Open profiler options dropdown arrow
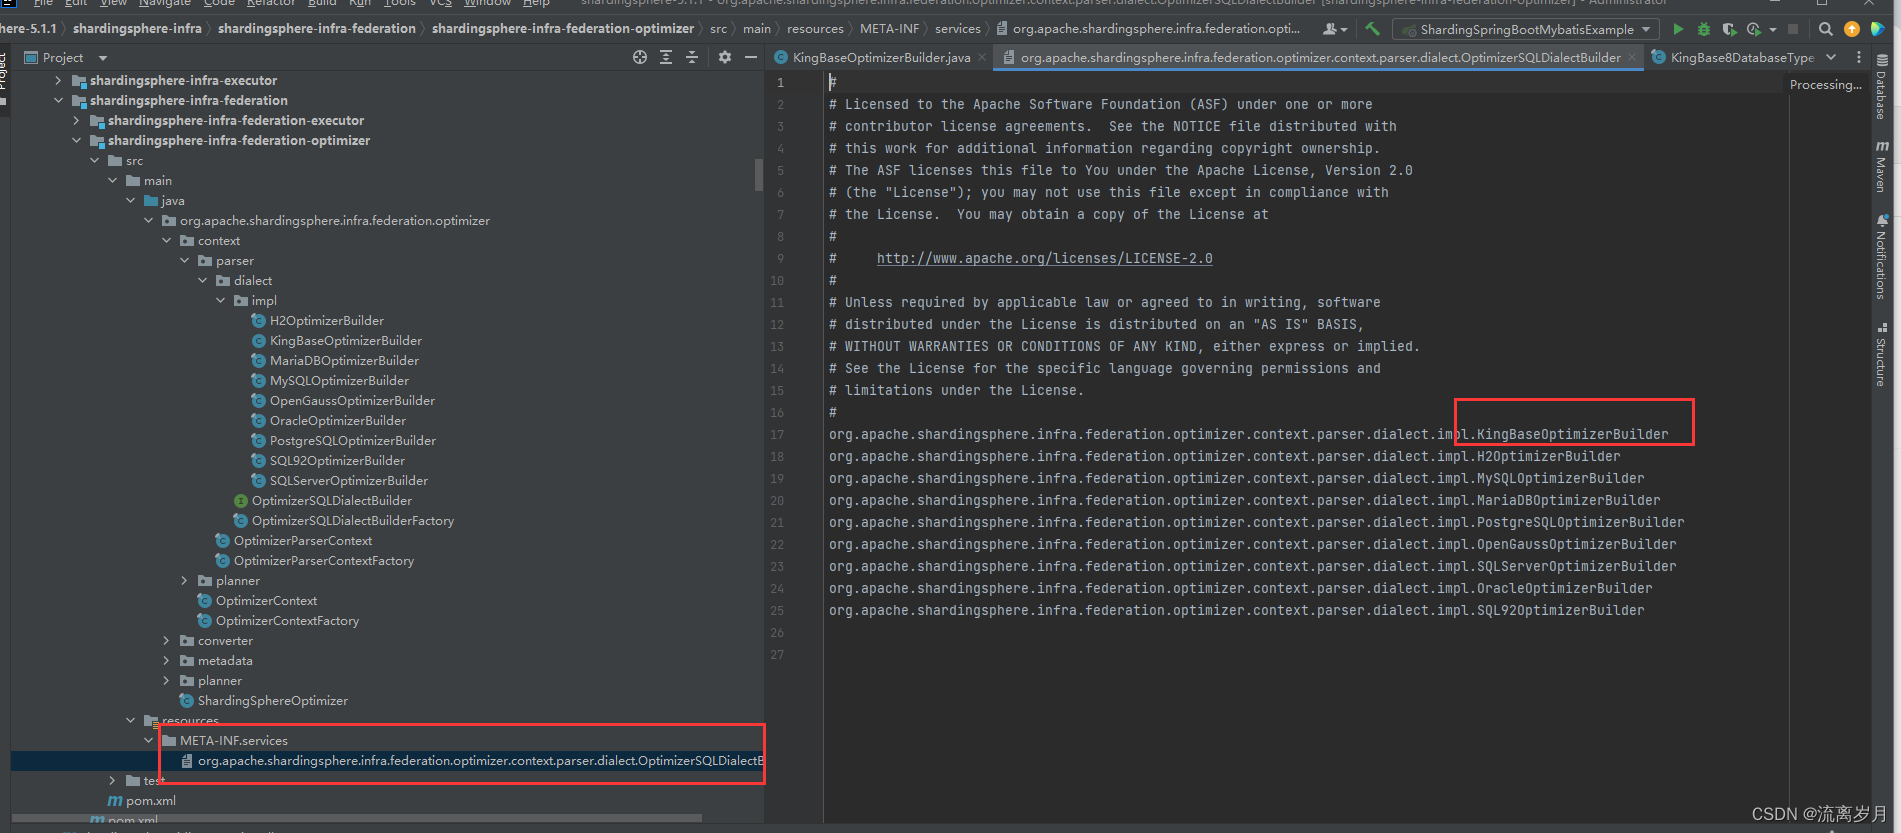 click(x=1773, y=30)
